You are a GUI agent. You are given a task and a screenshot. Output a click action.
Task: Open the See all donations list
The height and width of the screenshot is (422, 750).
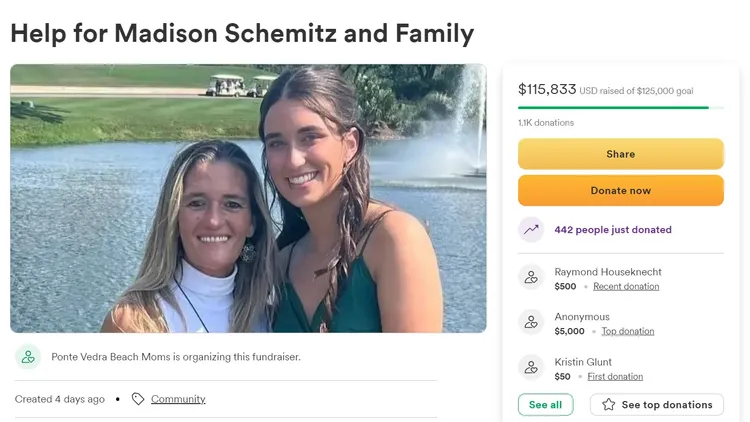click(x=545, y=405)
